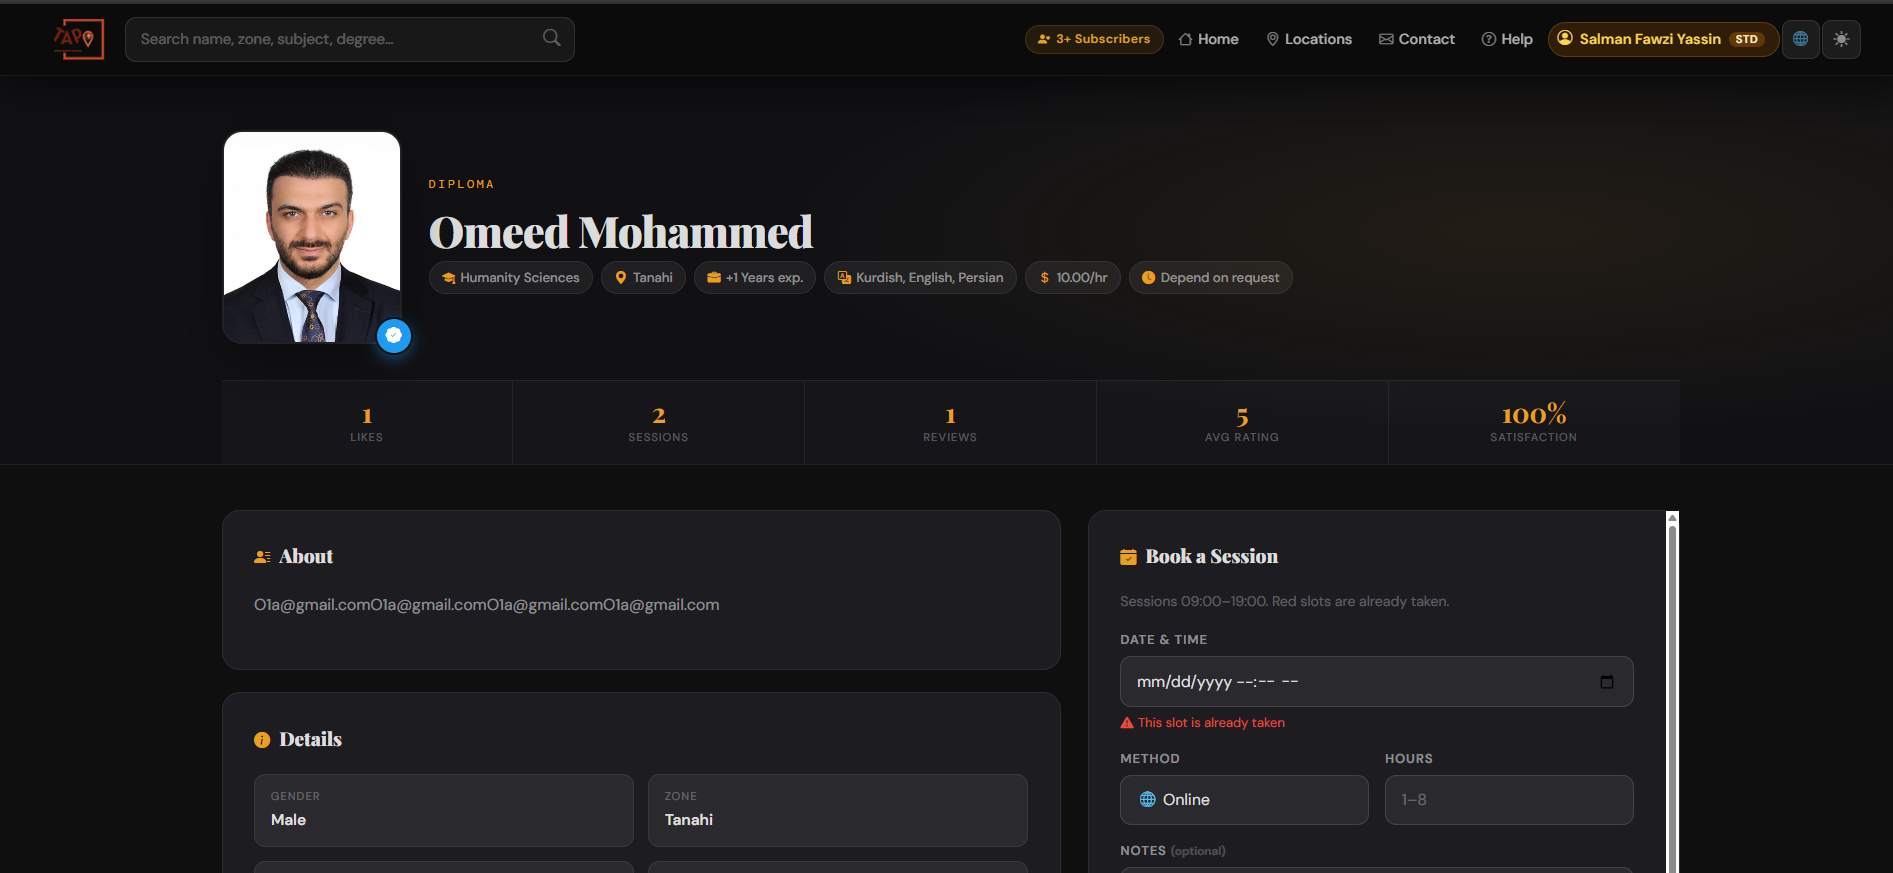Click the 3+ Subscribers badge
This screenshot has width=1893, height=873.
[x=1094, y=39]
